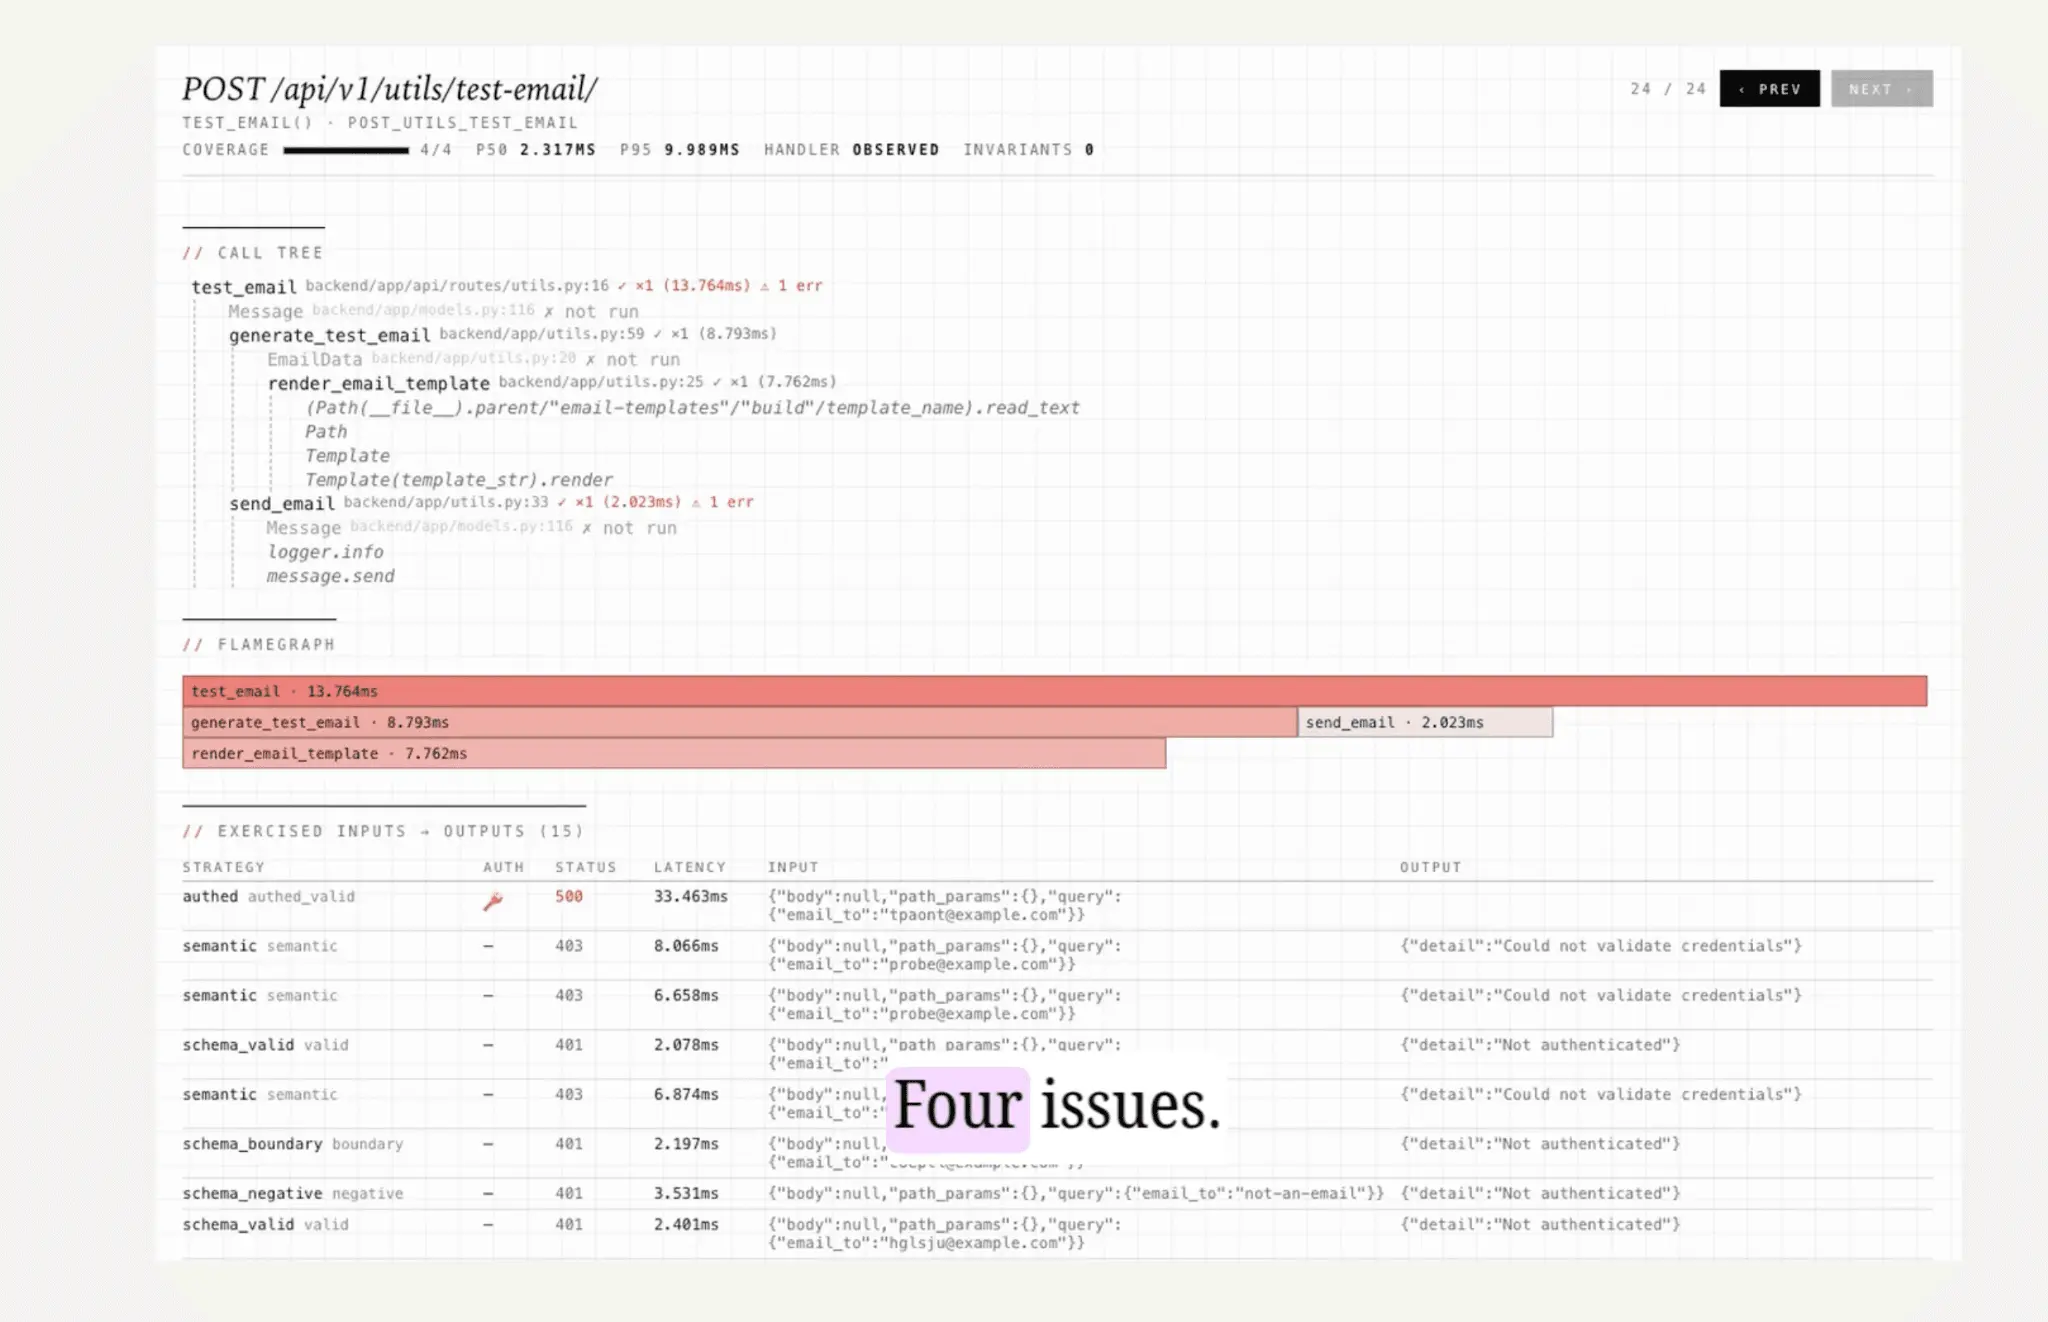
Task: Click the STRATEGY column header
Action: click(224, 867)
